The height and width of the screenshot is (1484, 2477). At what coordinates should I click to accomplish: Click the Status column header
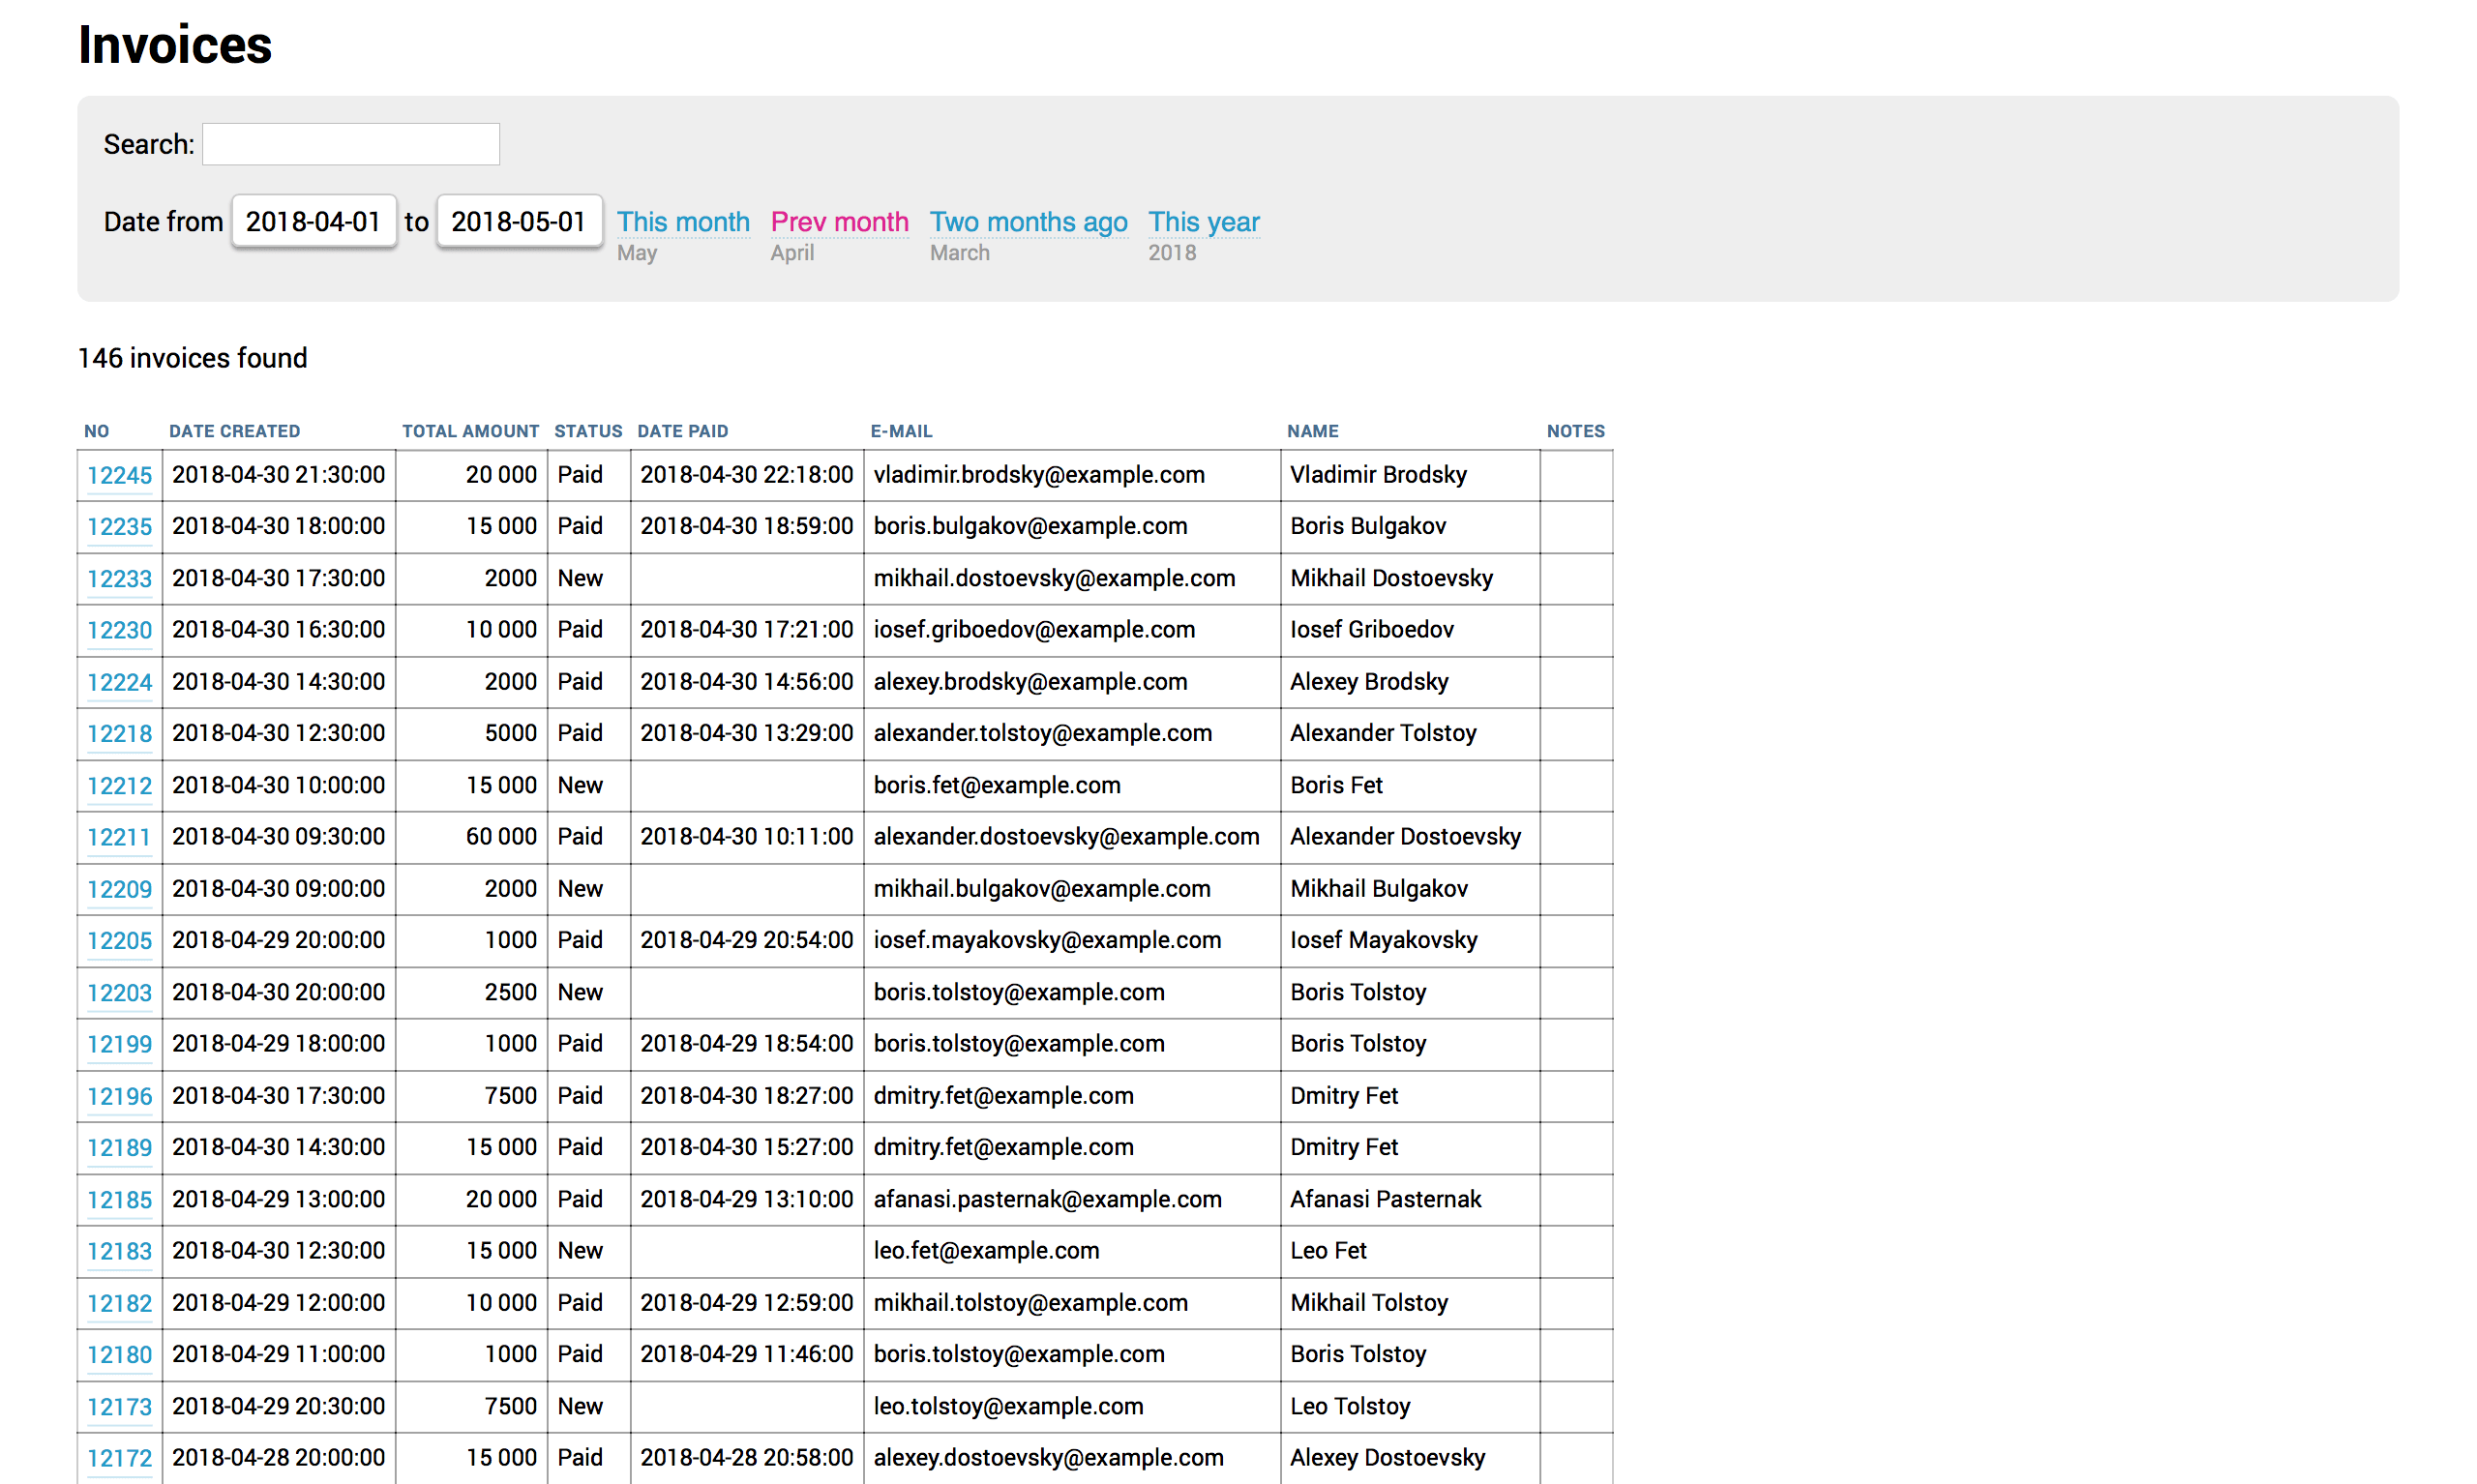click(588, 431)
